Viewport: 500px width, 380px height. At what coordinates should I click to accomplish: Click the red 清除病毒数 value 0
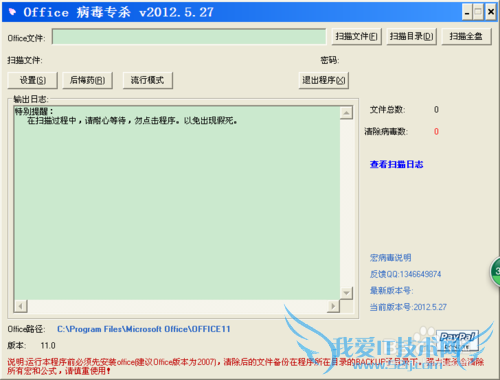click(436, 132)
